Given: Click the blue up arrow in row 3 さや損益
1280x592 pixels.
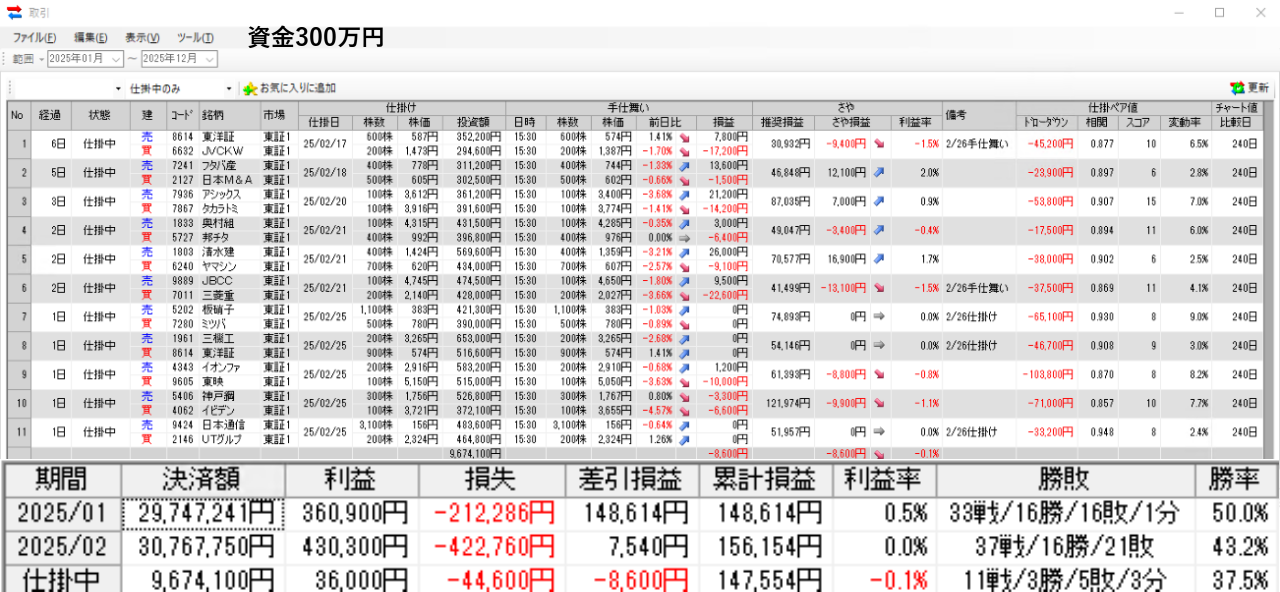Looking at the screenshot, I should [878, 201].
